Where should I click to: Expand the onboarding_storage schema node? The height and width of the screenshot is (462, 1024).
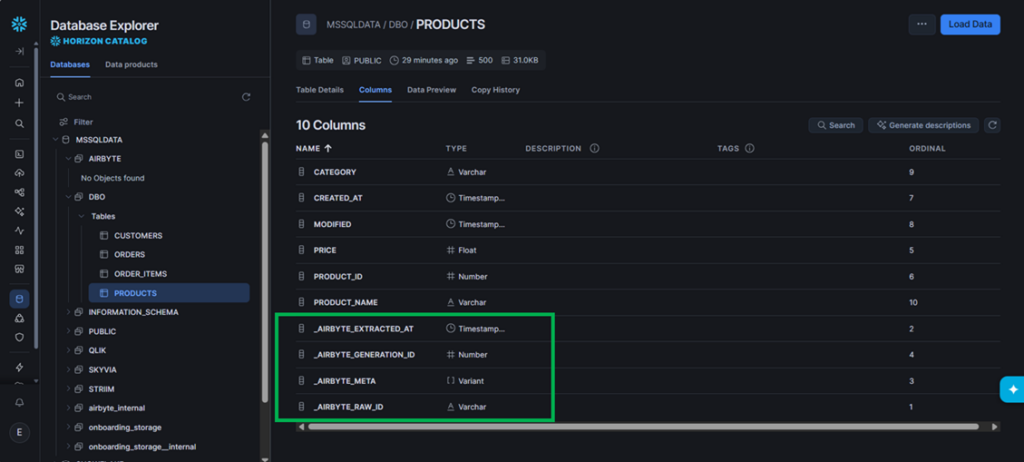point(68,427)
